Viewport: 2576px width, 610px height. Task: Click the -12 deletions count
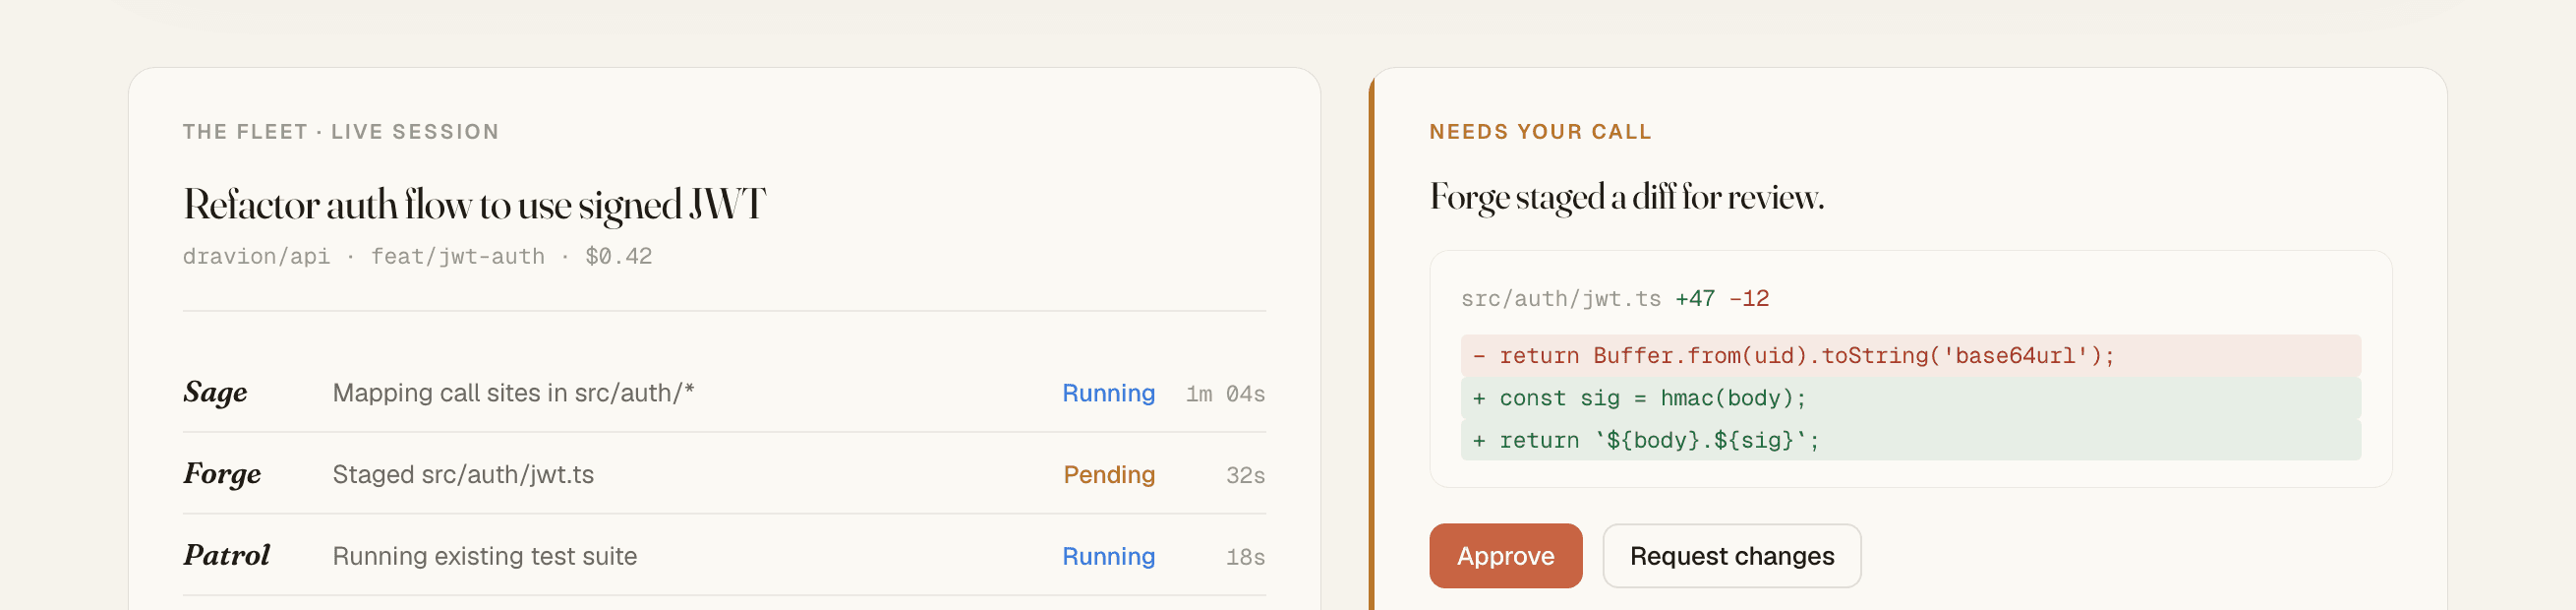1749,299
